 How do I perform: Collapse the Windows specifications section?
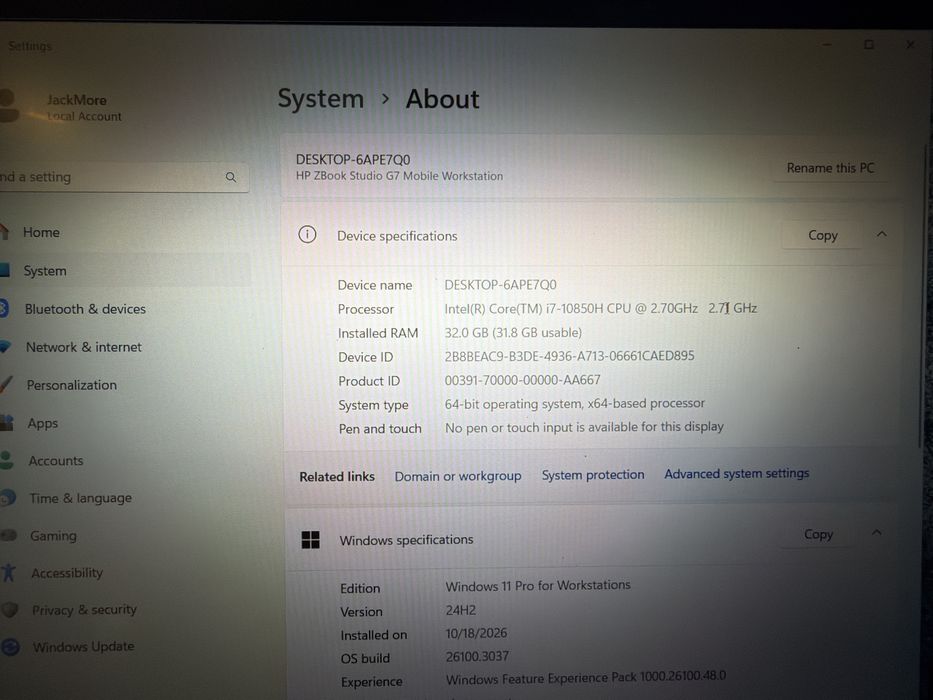pos(877,532)
